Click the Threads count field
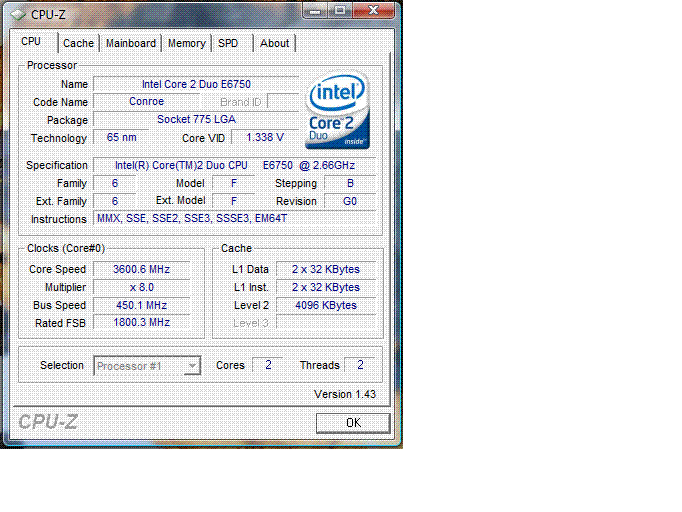Screen dimensions: 682x512 pyautogui.click(x=360, y=365)
